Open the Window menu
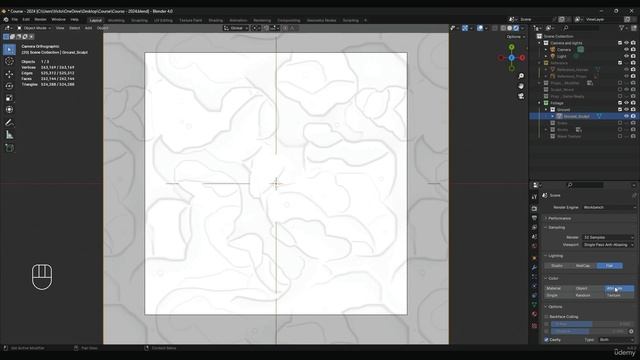The image size is (640, 360). 58,20
